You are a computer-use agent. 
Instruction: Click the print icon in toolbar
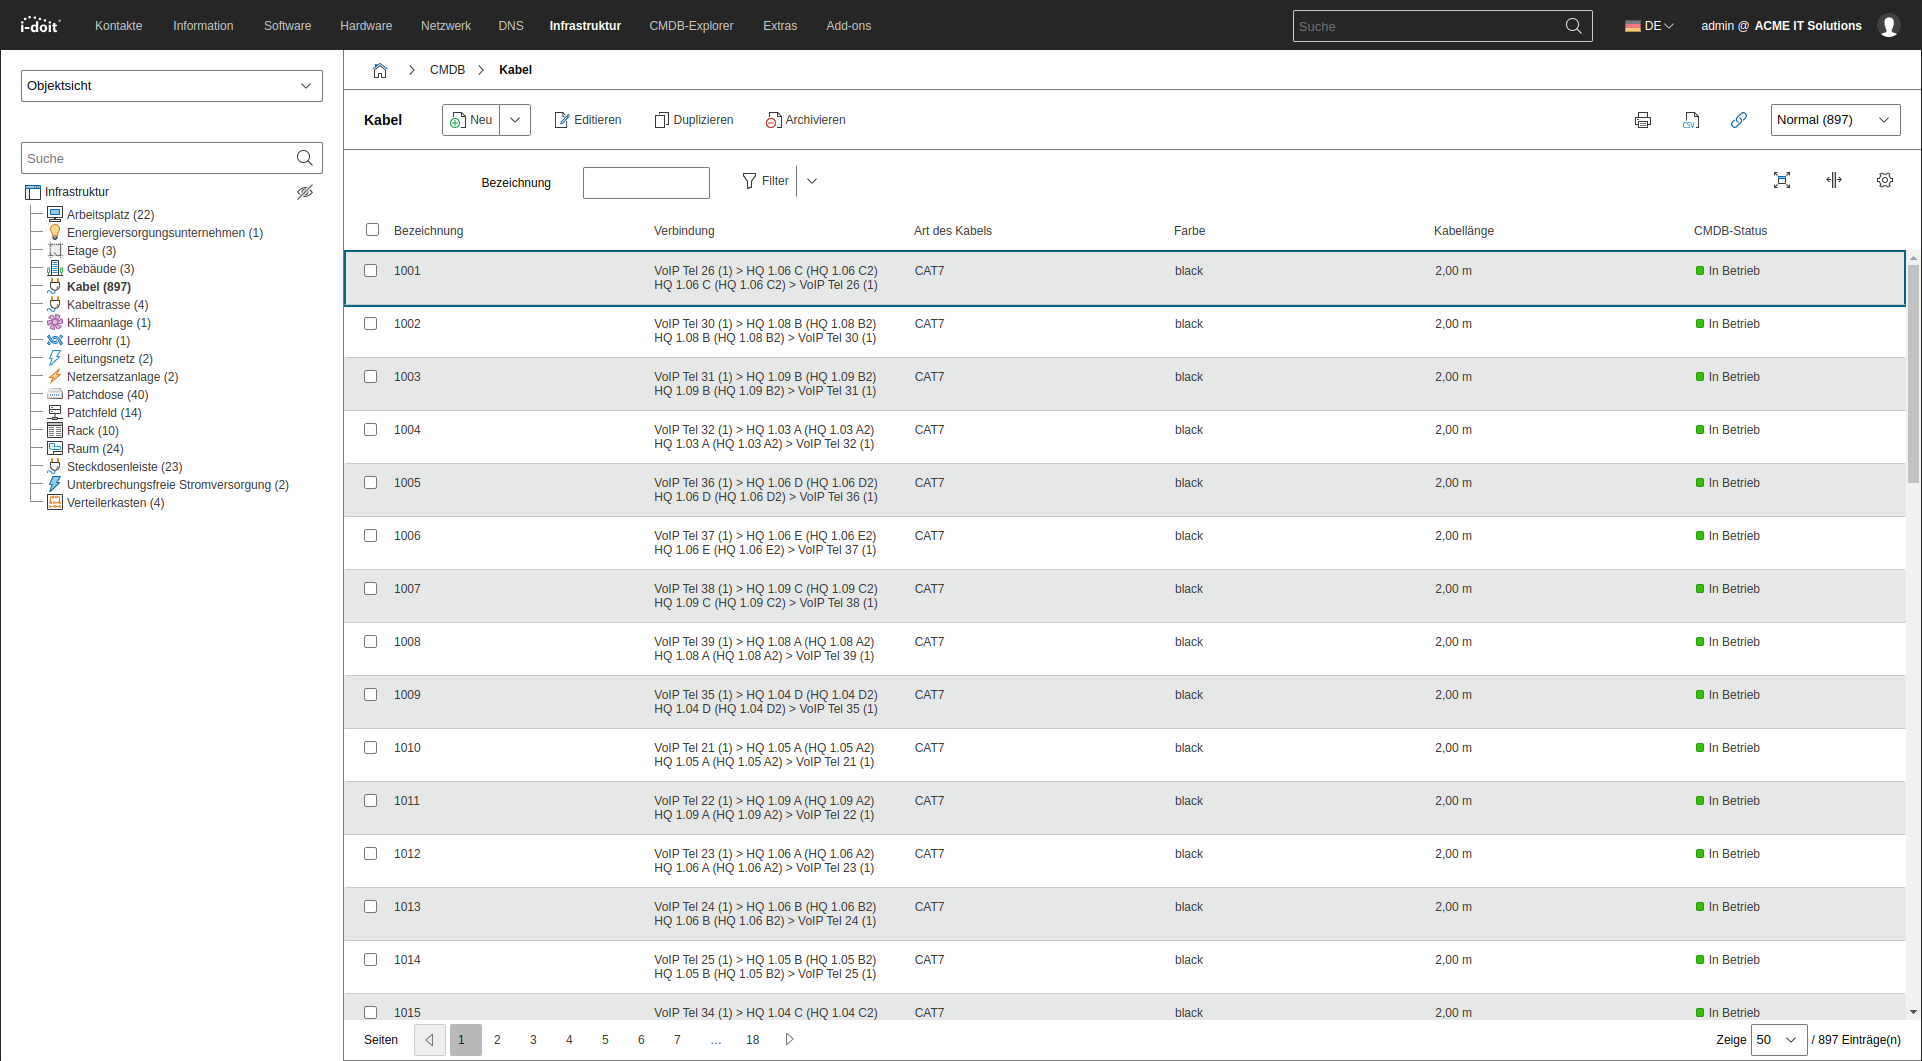click(1642, 120)
